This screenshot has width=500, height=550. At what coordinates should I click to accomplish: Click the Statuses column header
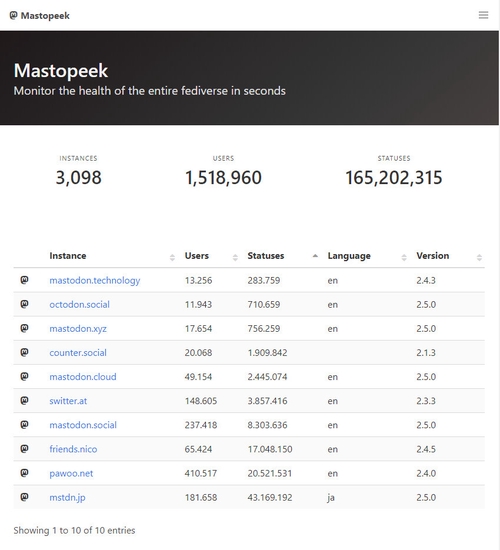(266, 256)
